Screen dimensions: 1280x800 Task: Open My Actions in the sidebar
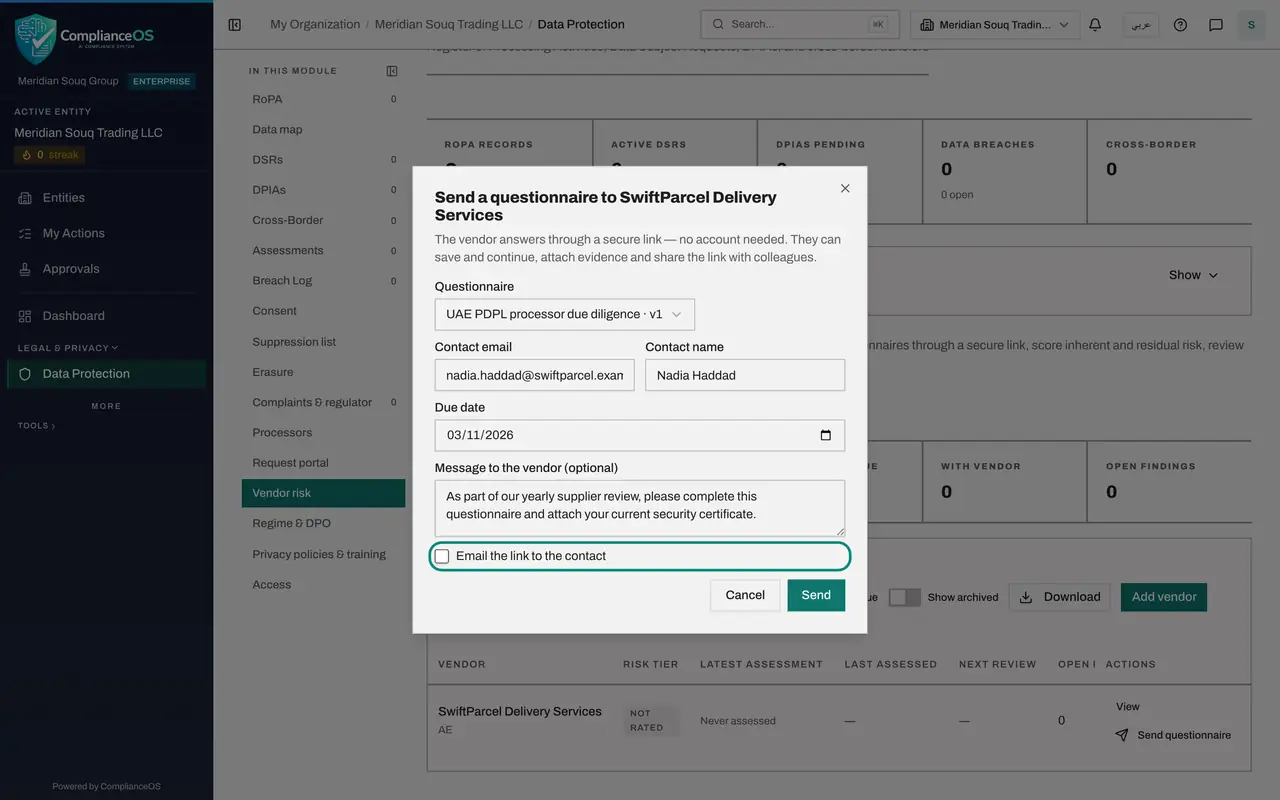point(106,233)
